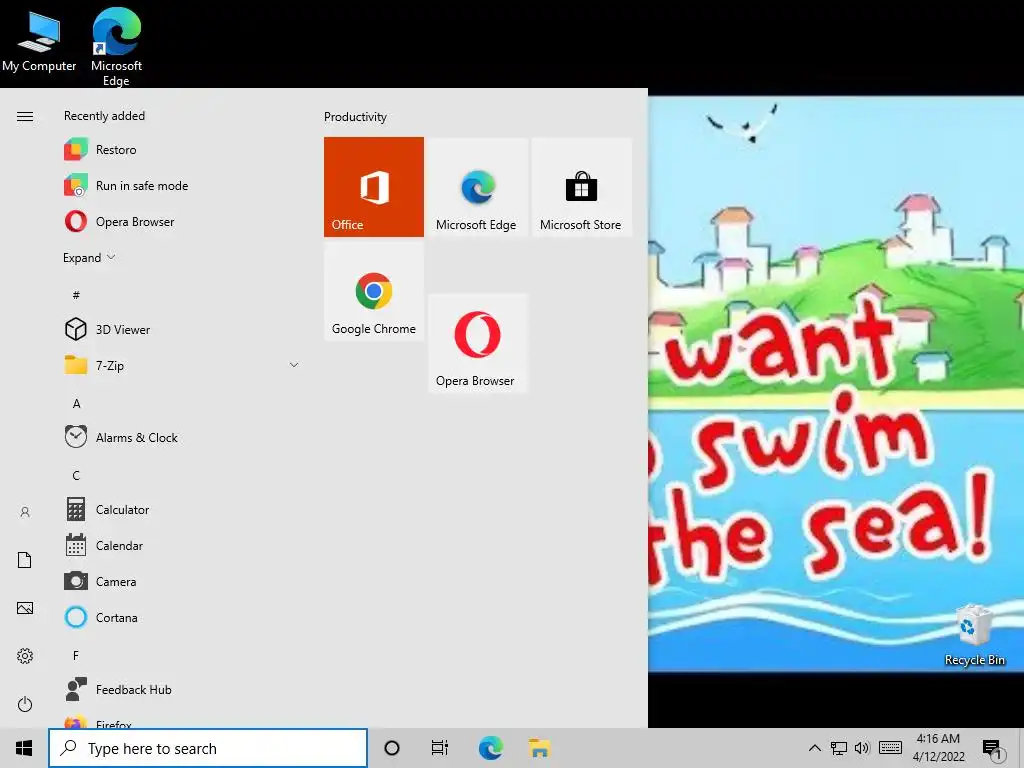This screenshot has width=1024, height=768.
Task: Show hidden tray icons chevron
Action: point(814,748)
